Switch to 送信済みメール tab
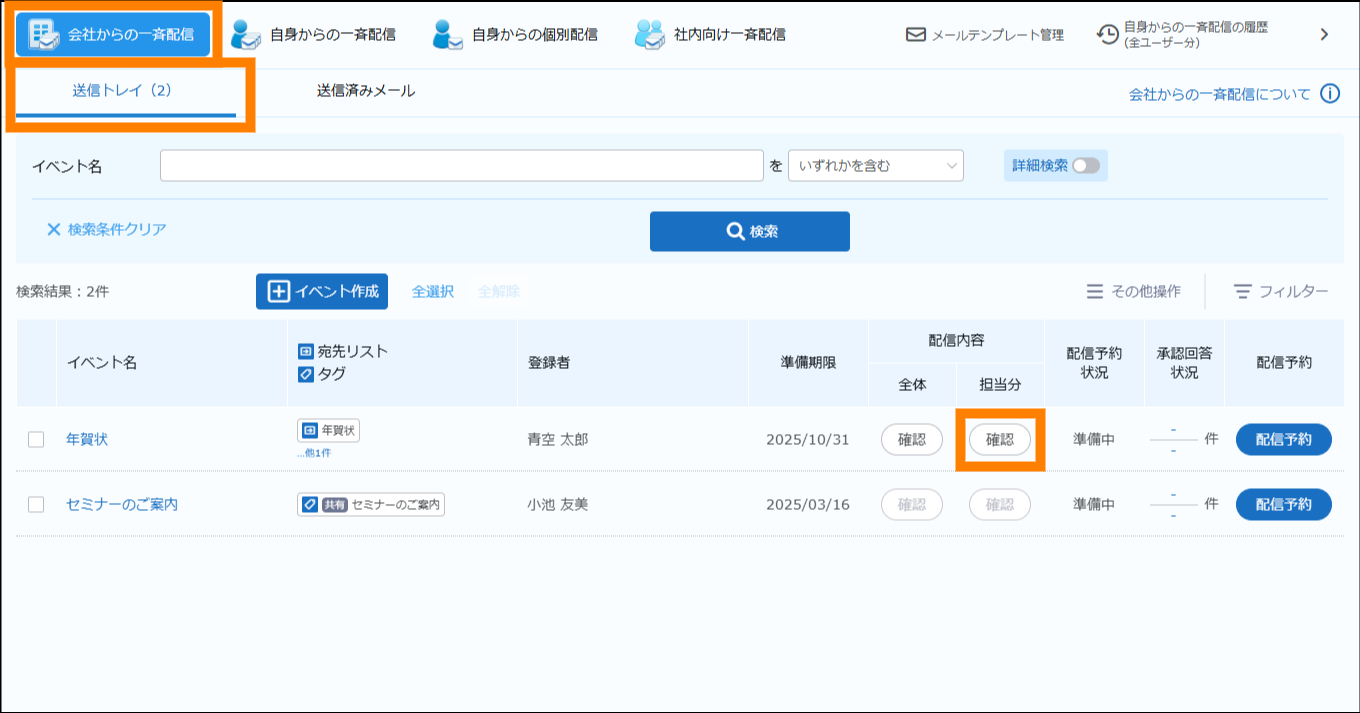This screenshot has width=1360, height=713. pyautogui.click(x=365, y=91)
